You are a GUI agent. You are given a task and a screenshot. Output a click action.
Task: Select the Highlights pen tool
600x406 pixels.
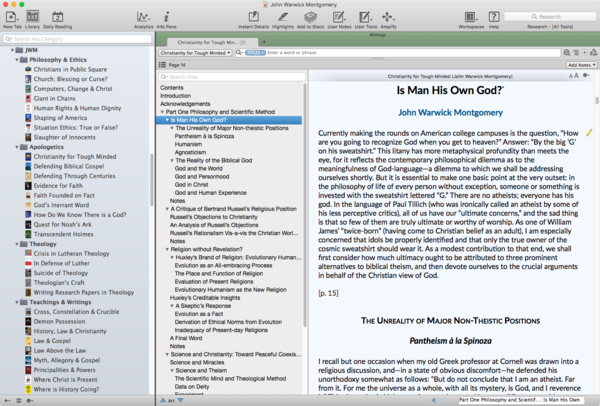coord(283,17)
